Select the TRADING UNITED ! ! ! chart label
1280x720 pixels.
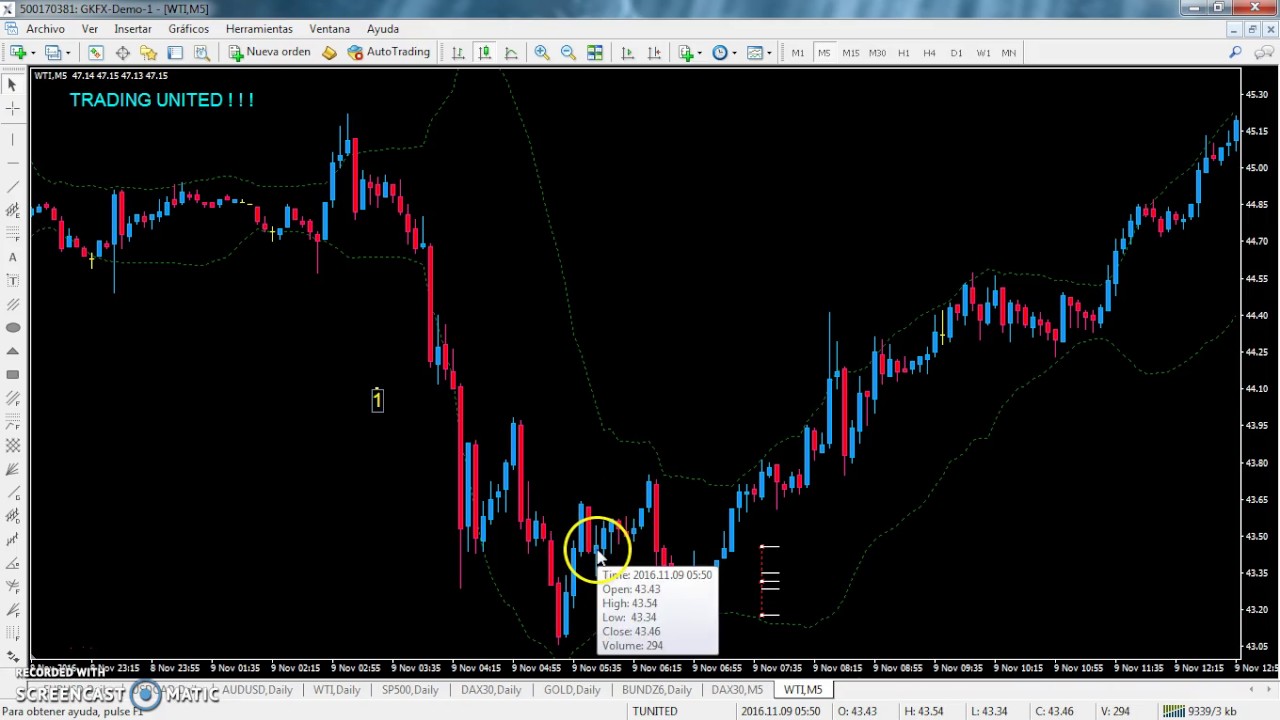pos(162,100)
